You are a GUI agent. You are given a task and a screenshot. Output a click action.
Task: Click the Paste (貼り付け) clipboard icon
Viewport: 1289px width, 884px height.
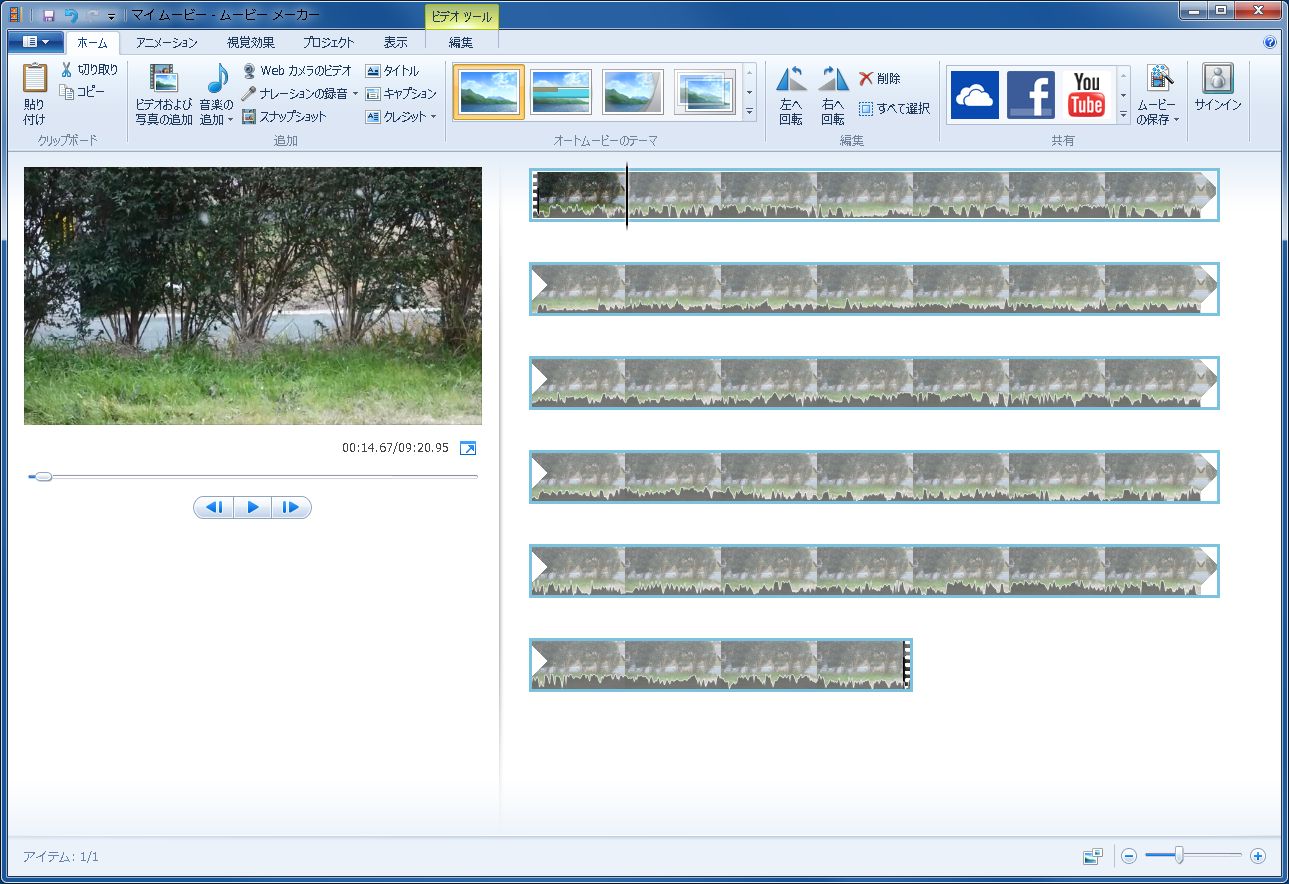tap(35, 80)
